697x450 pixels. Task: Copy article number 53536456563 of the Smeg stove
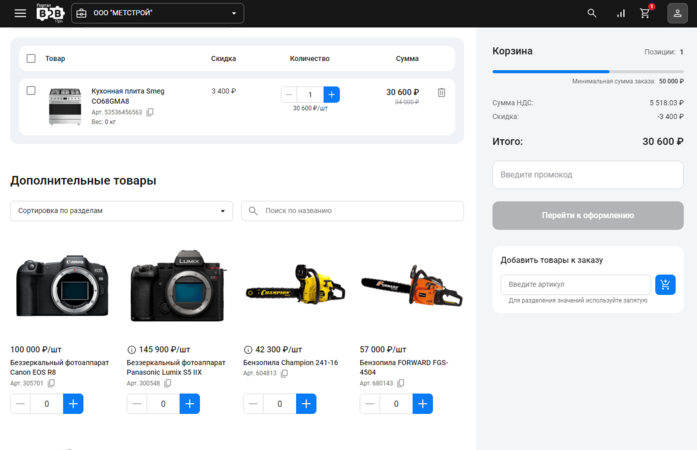click(x=150, y=112)
